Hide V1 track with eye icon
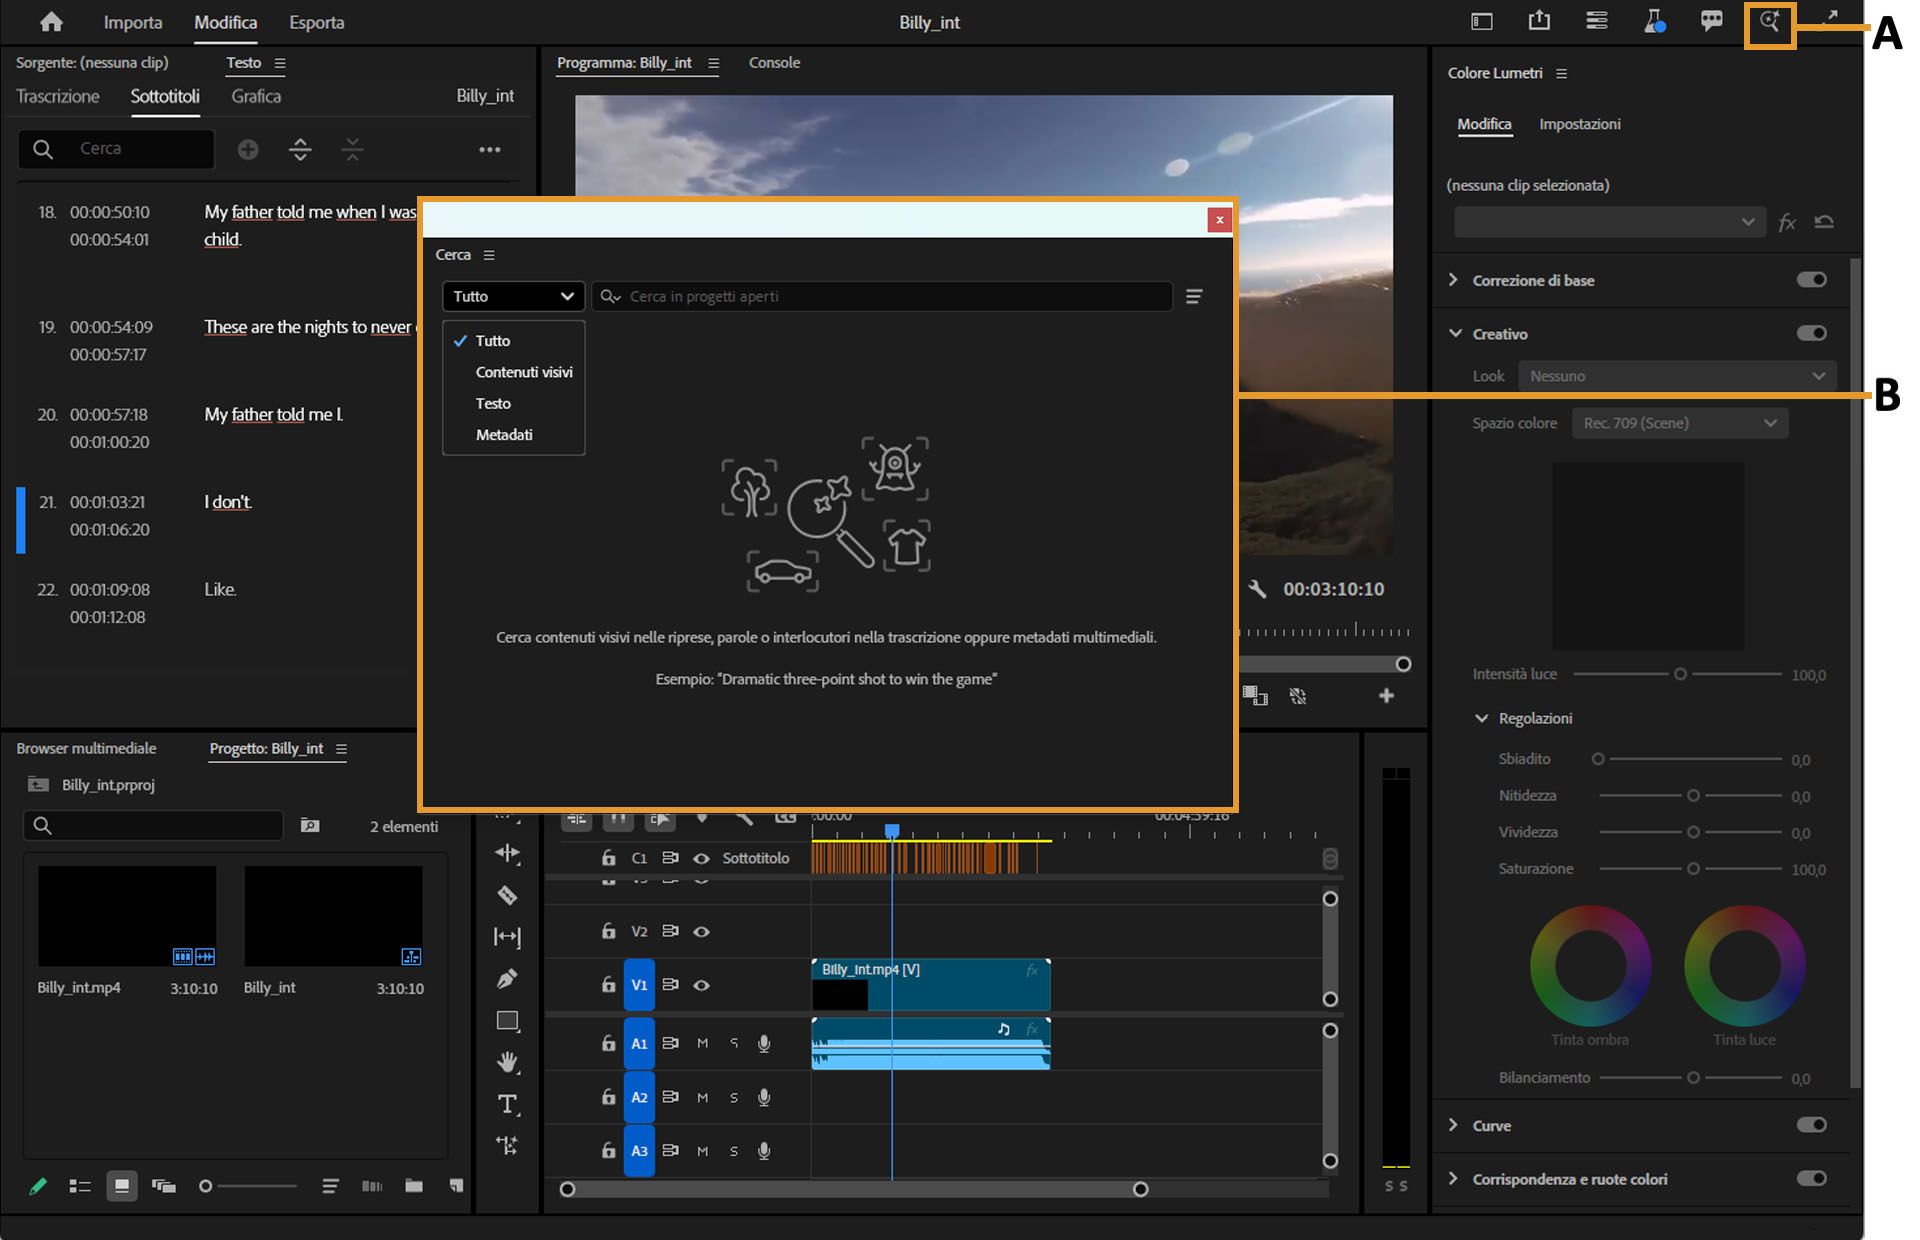Screen dimensions: 1920x1240 (x=702, y=985)
